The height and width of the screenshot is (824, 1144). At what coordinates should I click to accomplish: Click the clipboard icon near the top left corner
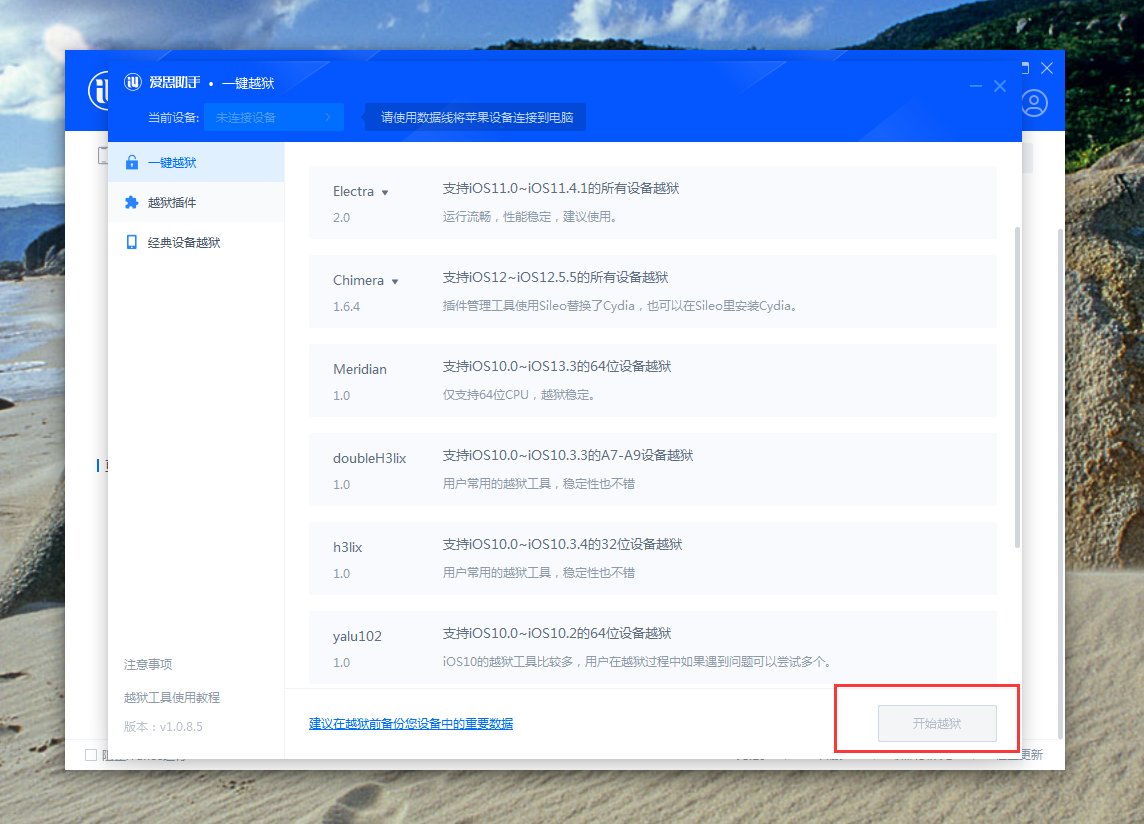tap(101, 155)
